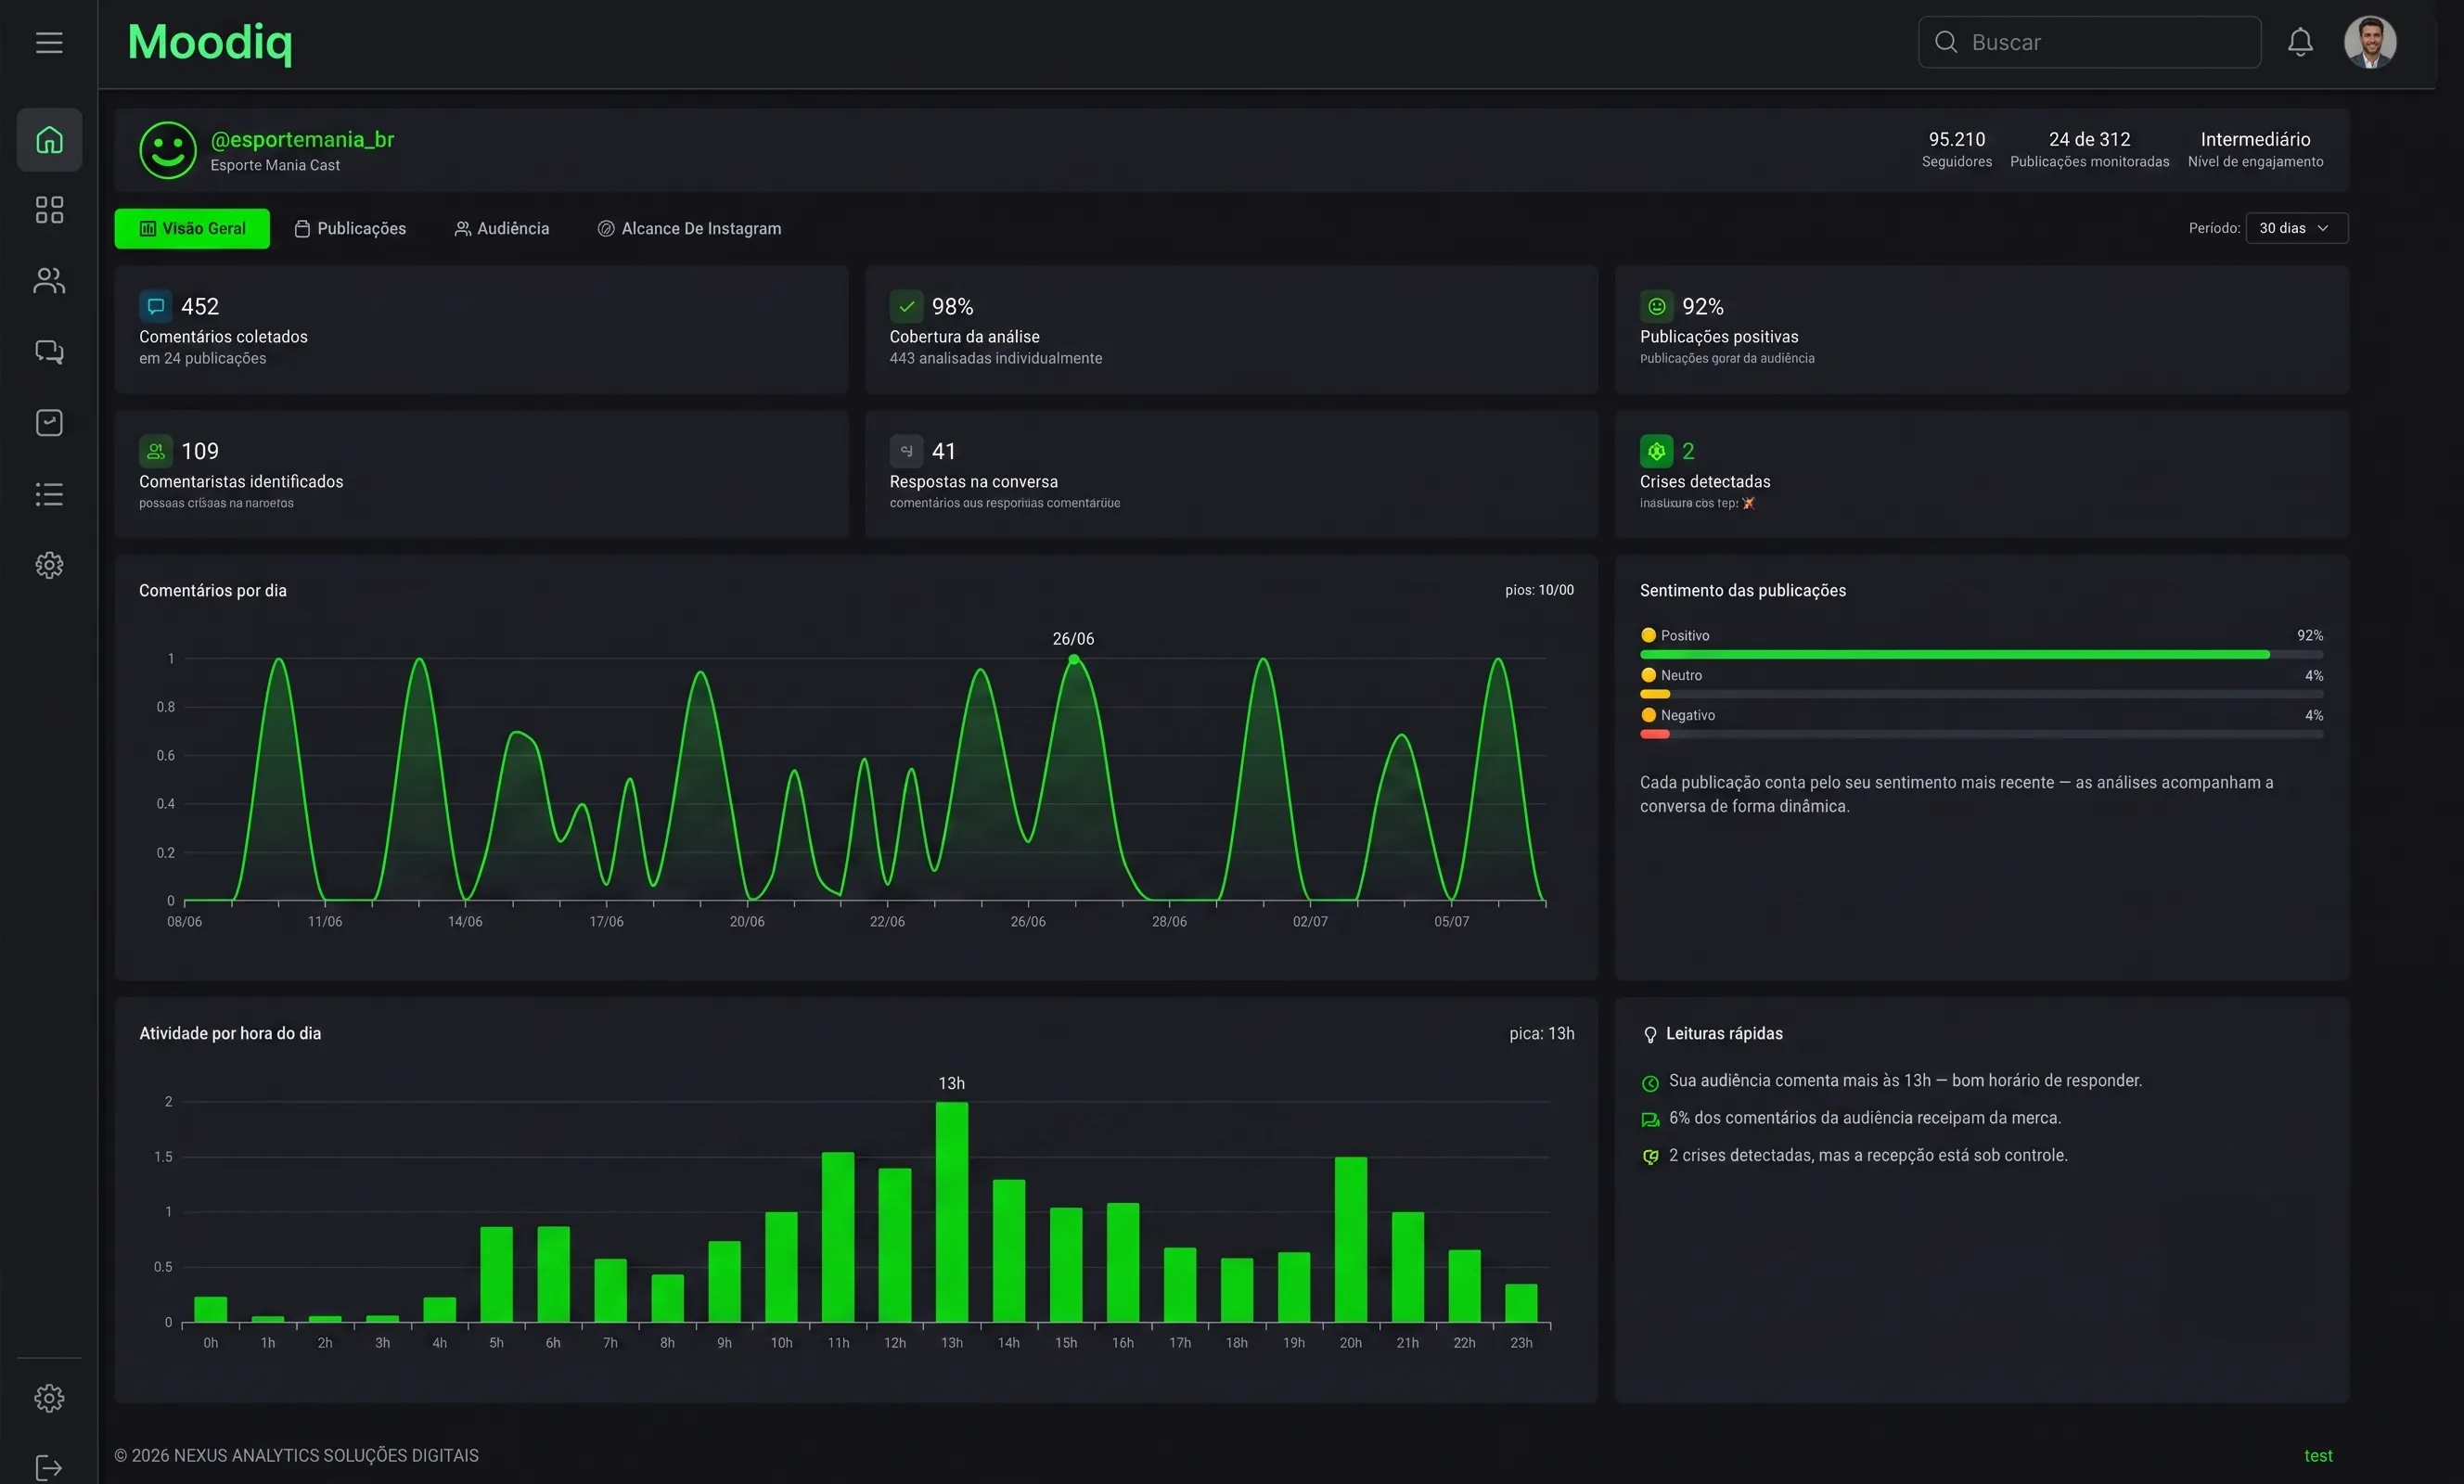Click the home icon in sidebar
This screenshot has height=1484, width=2464.
tap(49, 140)
